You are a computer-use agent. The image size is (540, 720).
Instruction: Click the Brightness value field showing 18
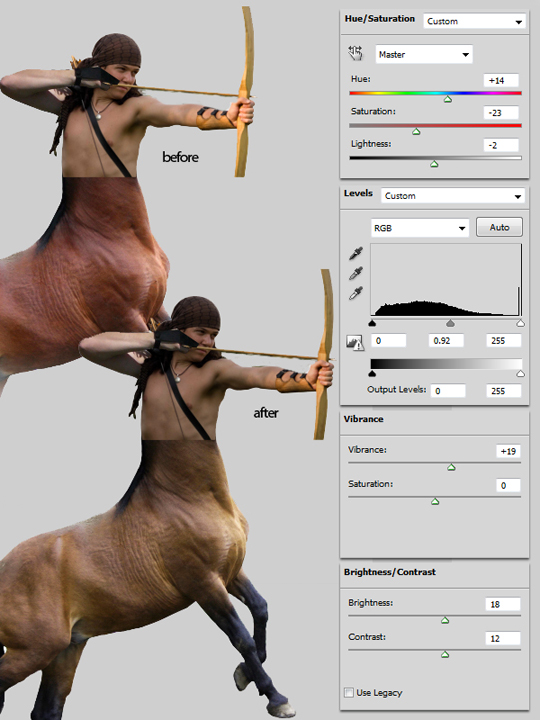pyautogui.click(x=503, y=604)
